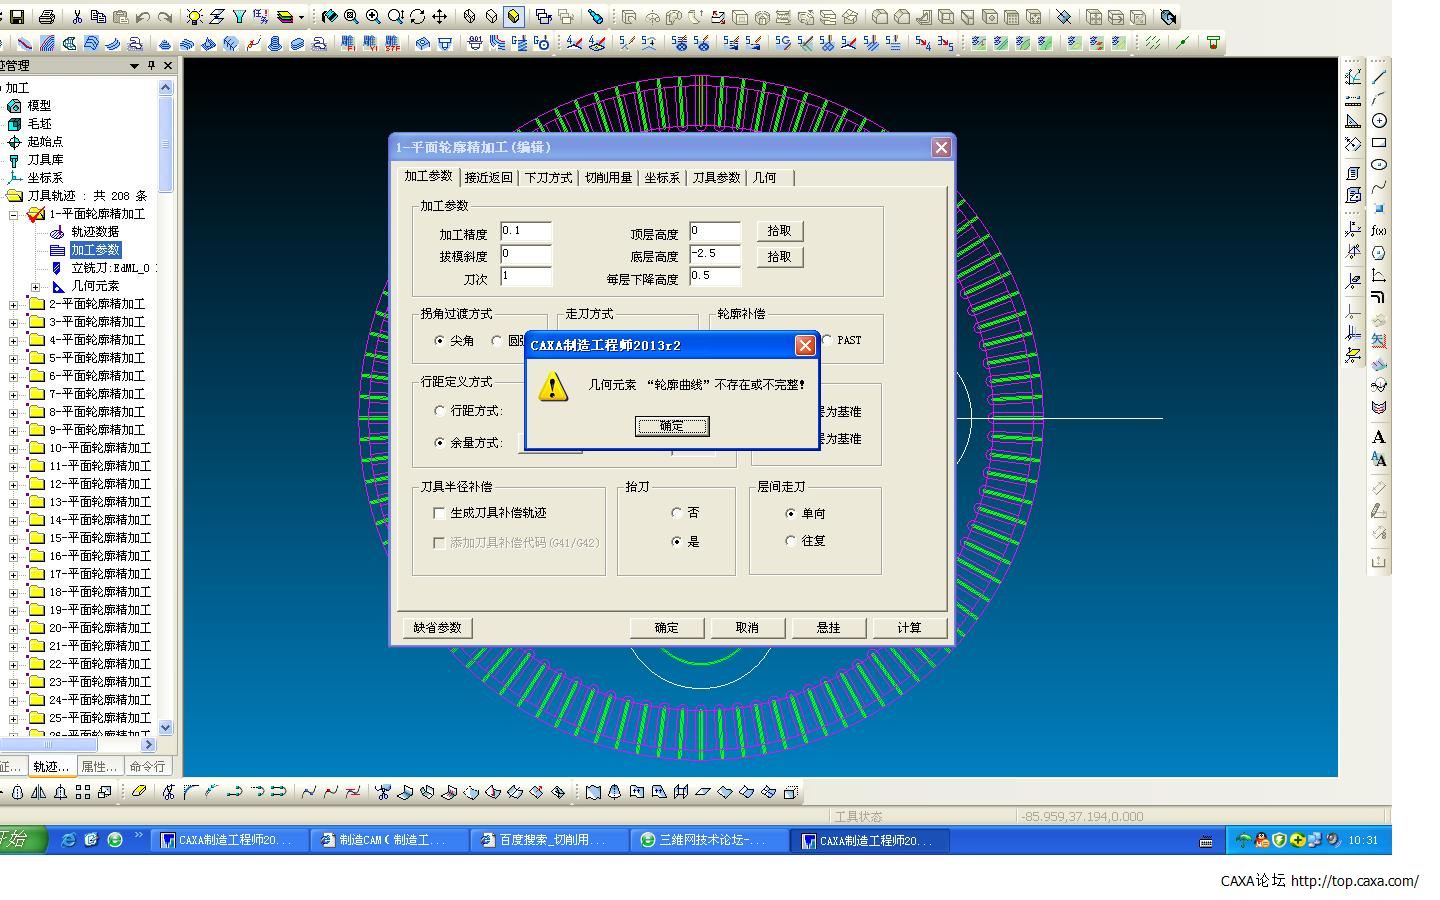The image size is (1440, 900).
Task: Click the pan view cross-arrows icon
Action: pos(439,17)
